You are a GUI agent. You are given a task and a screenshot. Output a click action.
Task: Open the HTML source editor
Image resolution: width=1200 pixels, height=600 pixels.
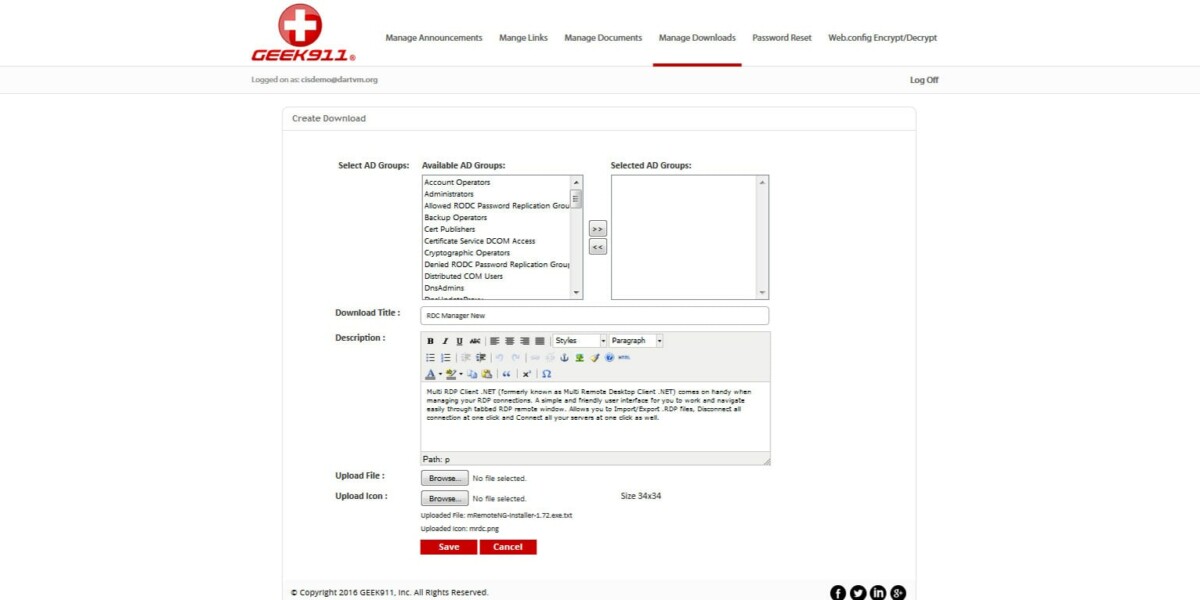tap(626, 357)
